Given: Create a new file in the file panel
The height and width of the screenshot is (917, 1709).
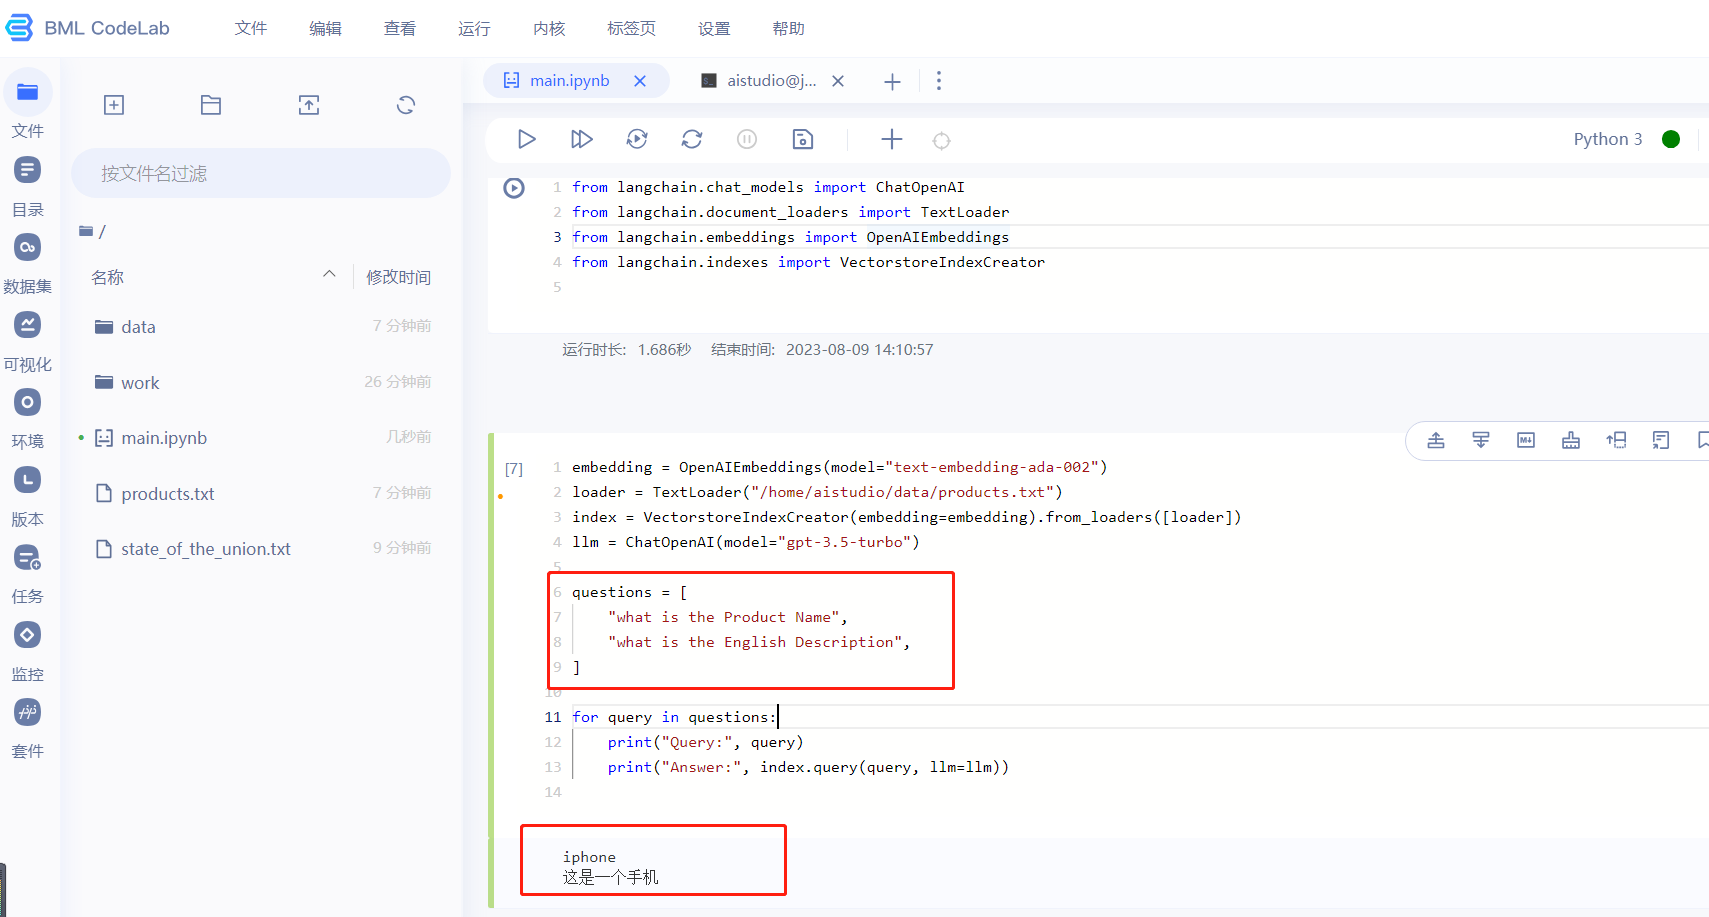Looking at the screenshot, I should pos(113,104).
